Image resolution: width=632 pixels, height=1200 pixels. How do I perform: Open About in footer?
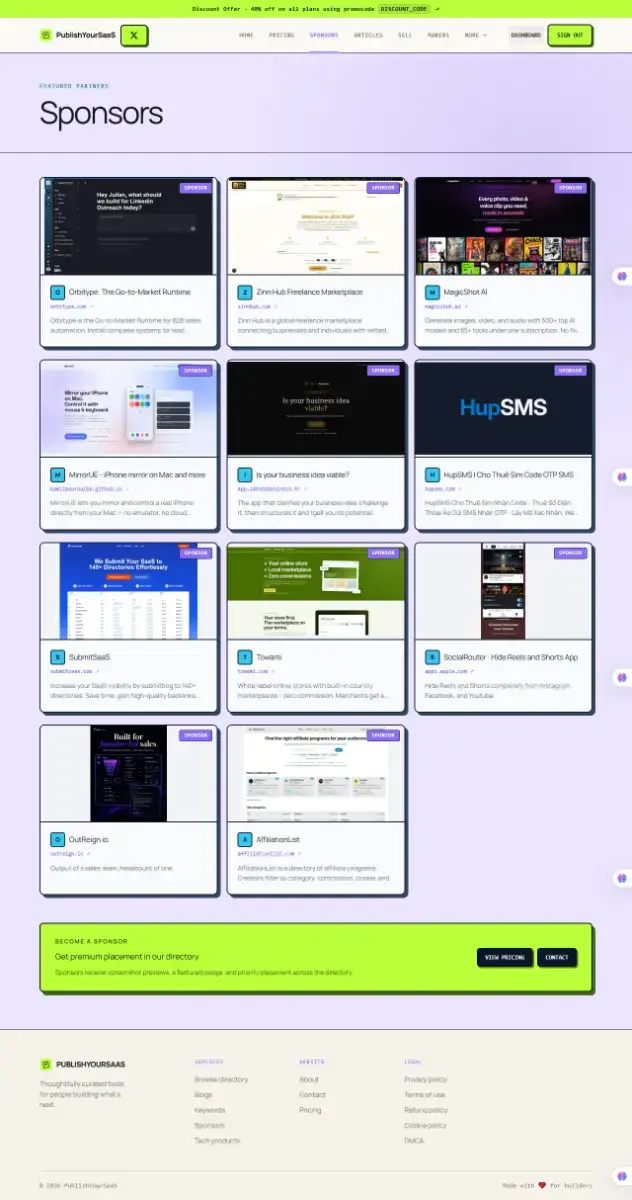coord(309,1080)
